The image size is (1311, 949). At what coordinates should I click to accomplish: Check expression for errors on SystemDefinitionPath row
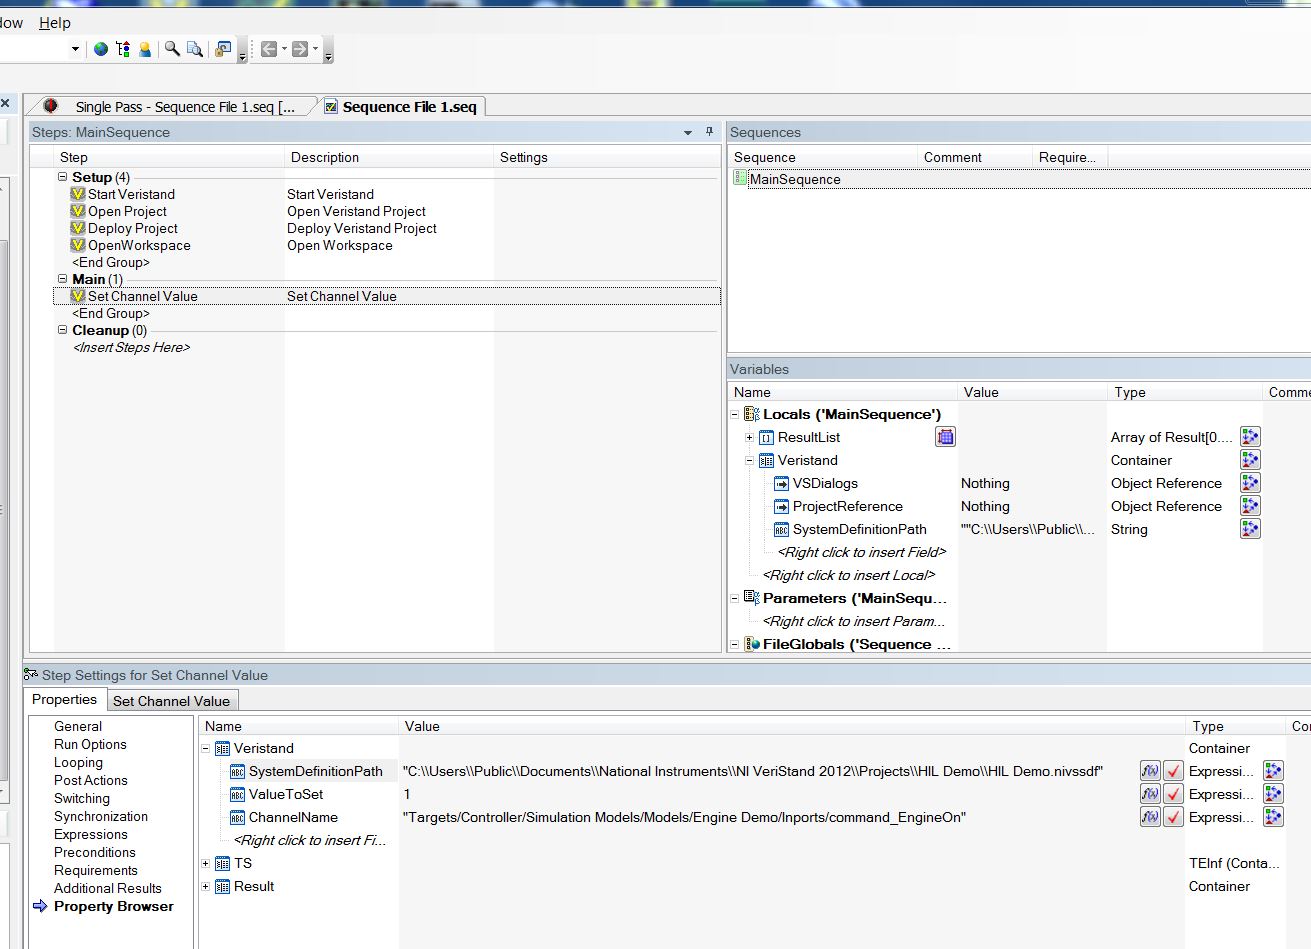tap(1174, 771)
